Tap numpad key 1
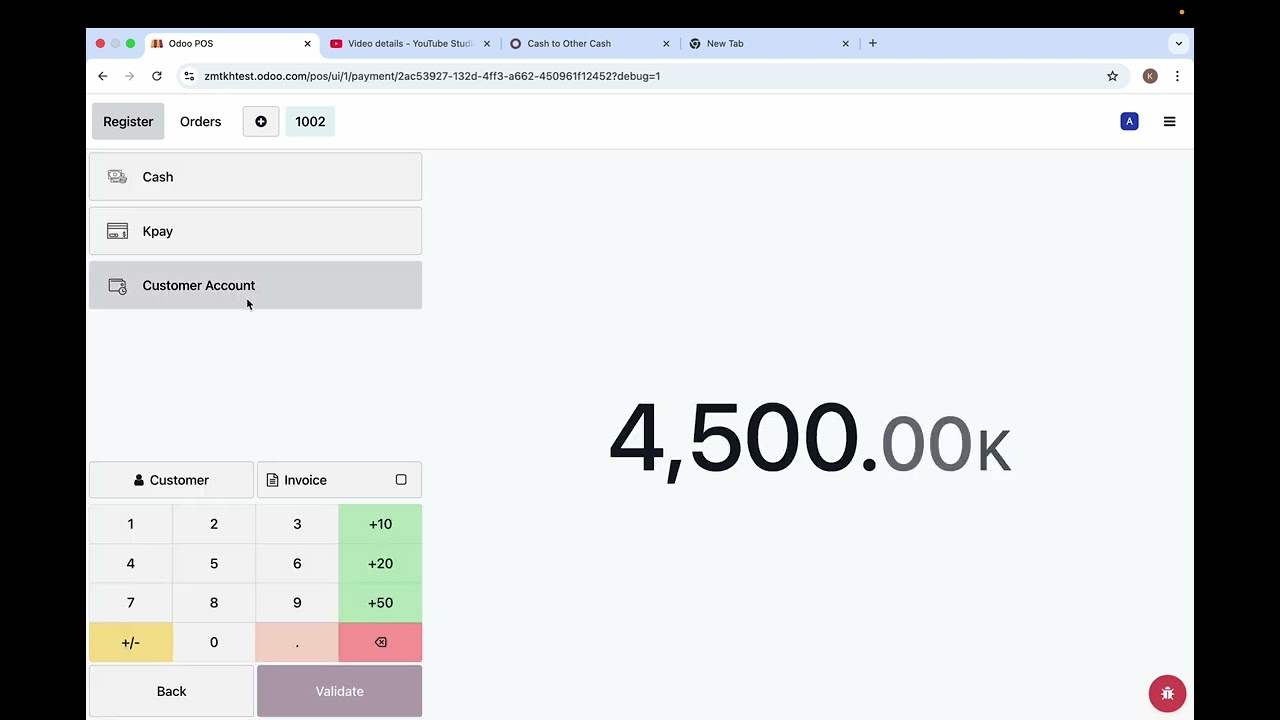 point(130,524)
